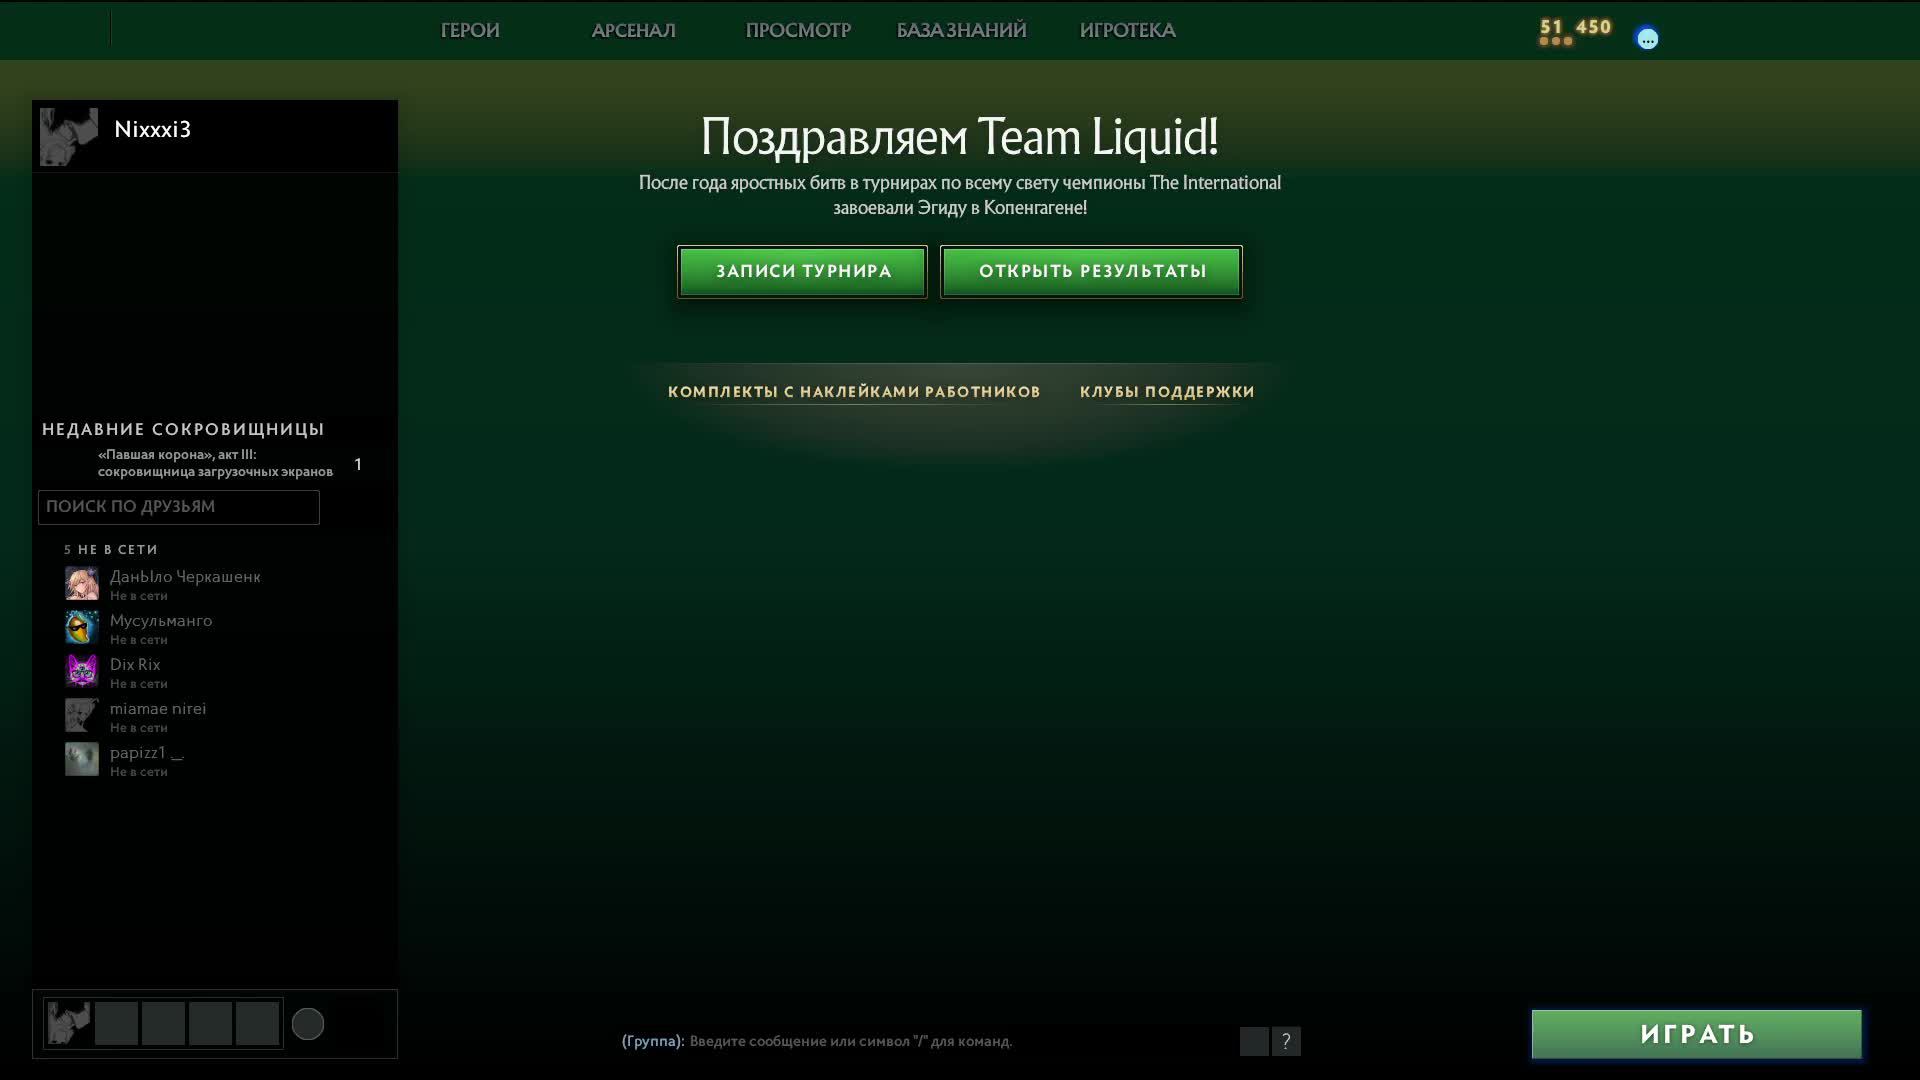The height and width of the screenshot is (1080, 1920).
Task: Open КОМПЛЕКТЫ С НАКЛЕЙКАМИ РАБОТНИКОВ link
Action: (854, 392)
